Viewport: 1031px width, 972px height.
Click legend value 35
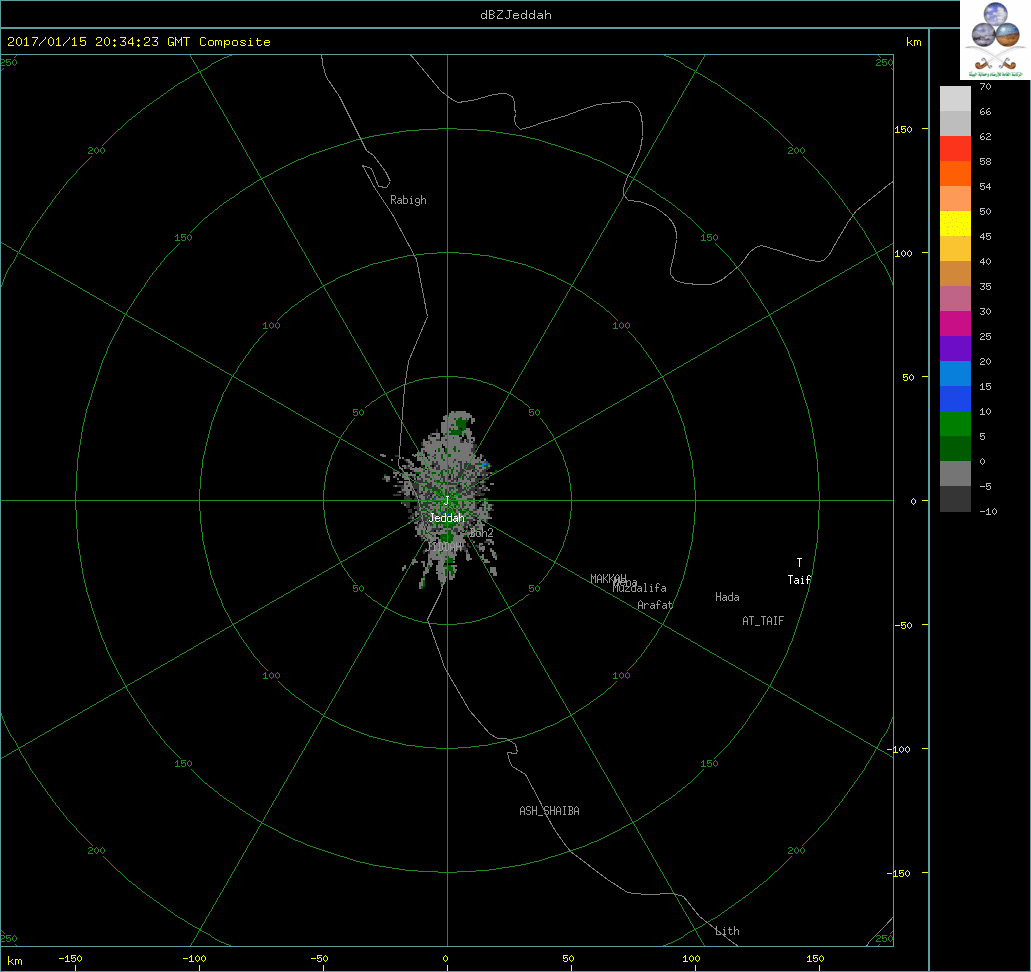985,286
